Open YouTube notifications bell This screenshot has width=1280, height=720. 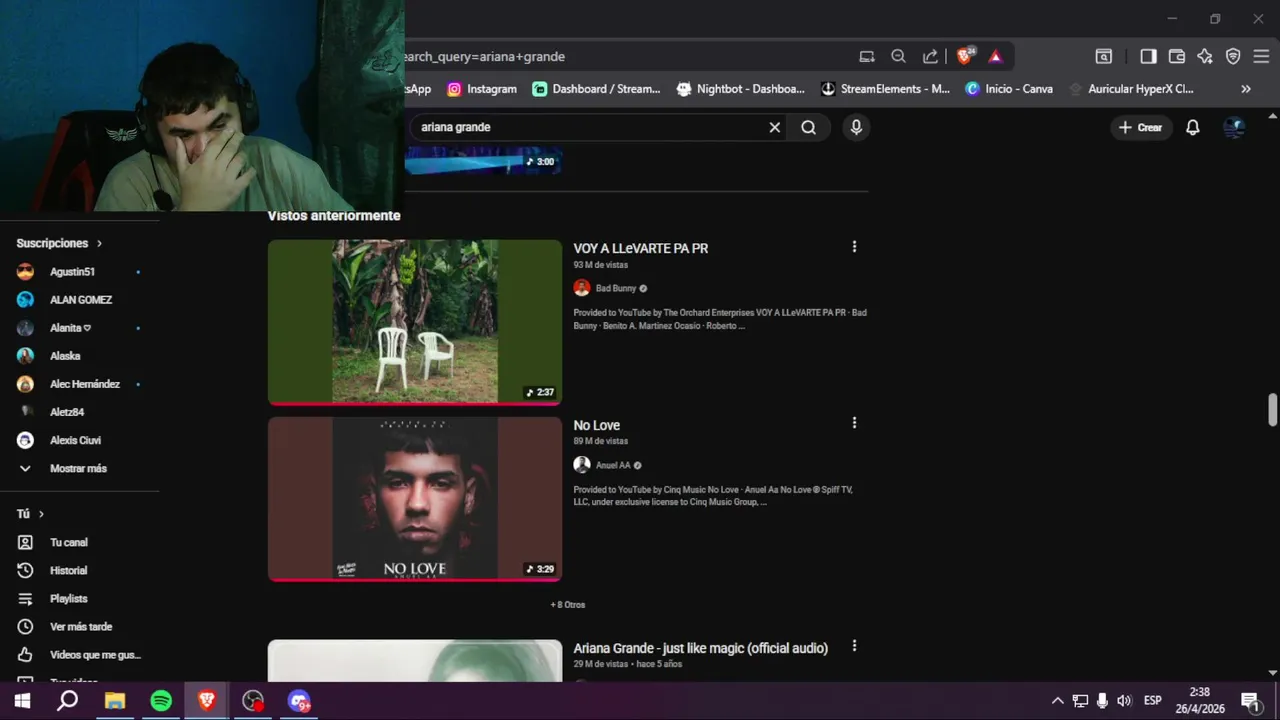(1192, 127)
